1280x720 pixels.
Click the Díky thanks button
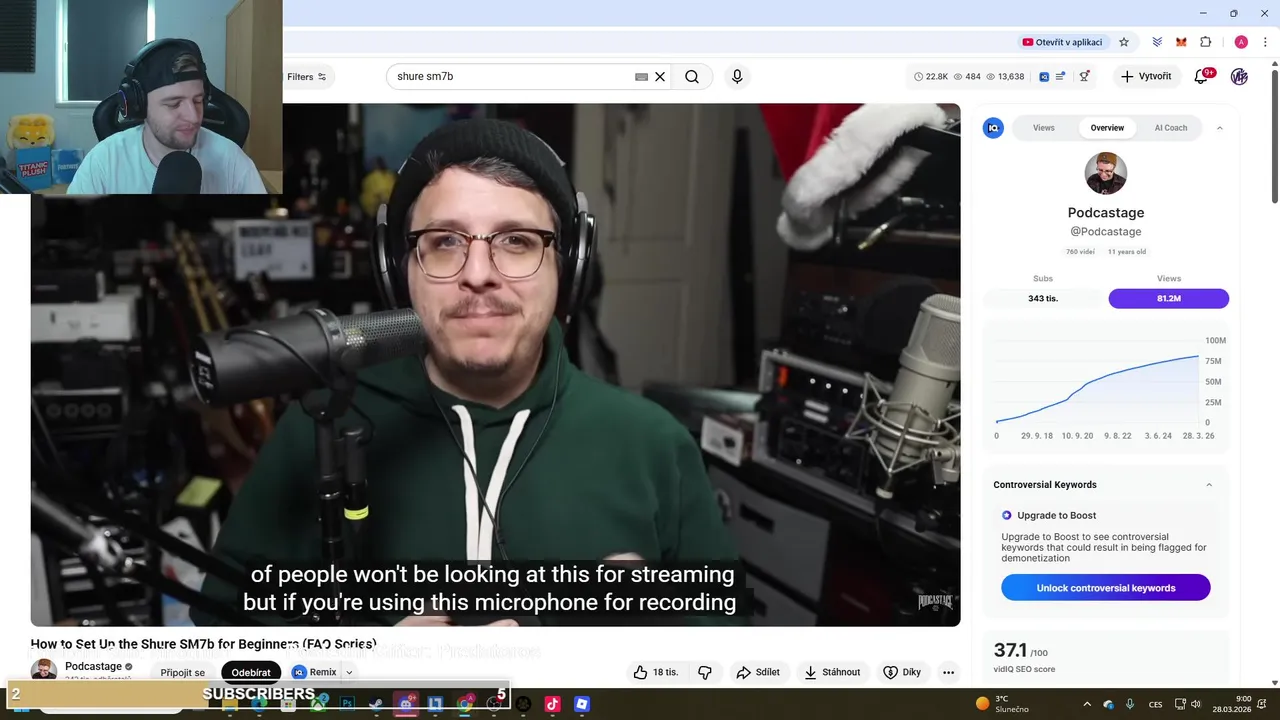(902, 672)
